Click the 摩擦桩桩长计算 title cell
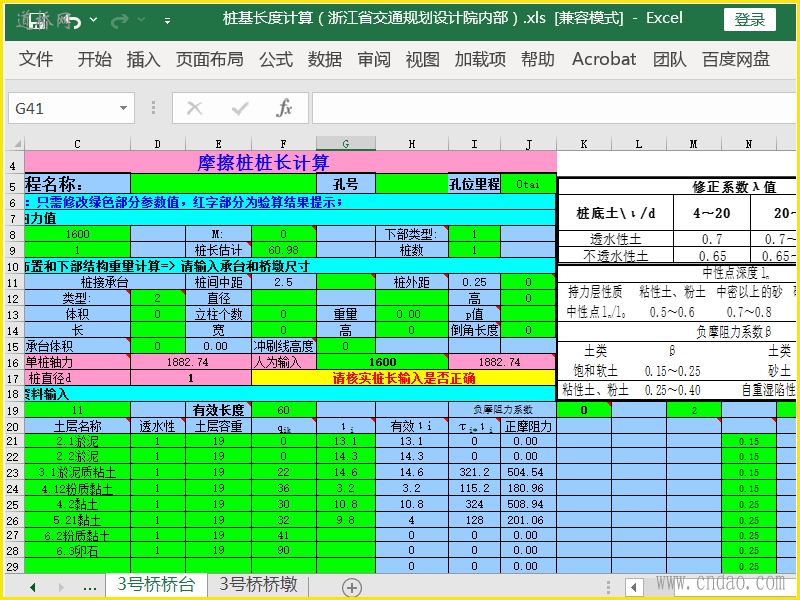This screenshot has width=800, height=600. pyautogui.click(x=290, y=163)
